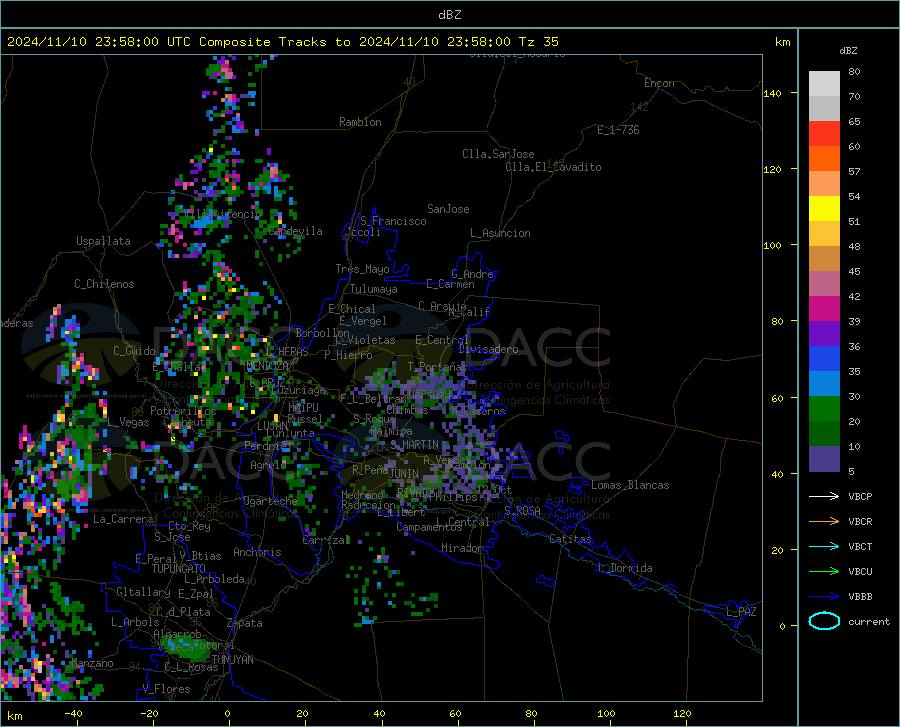Select the red 60 dBZ color swatch
This screenshot has height=727, width=900.
824,134
